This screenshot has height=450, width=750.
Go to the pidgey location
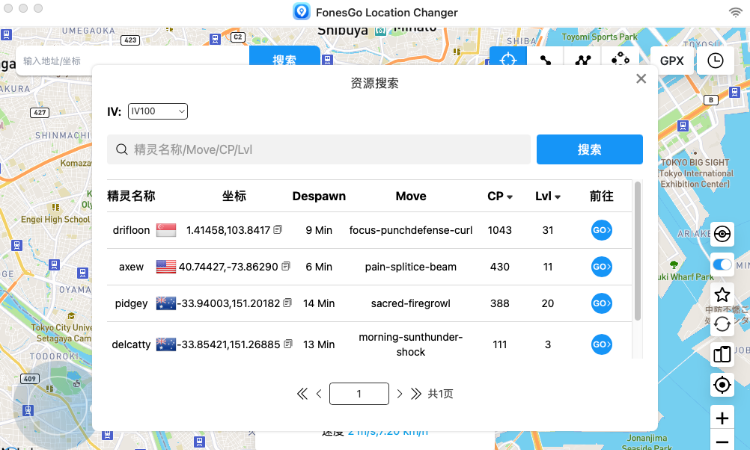point(601,303)
